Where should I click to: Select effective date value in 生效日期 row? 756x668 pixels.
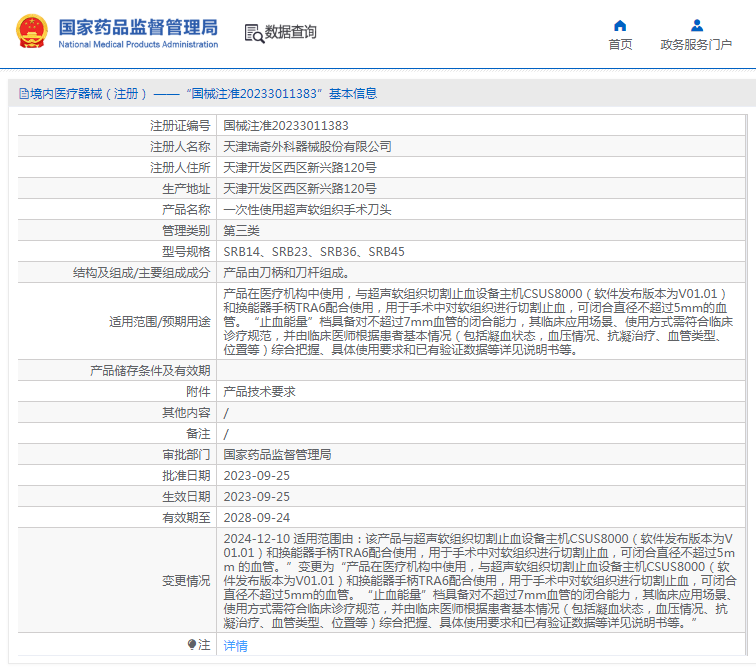pyautogui.click(x=256, y=496)
